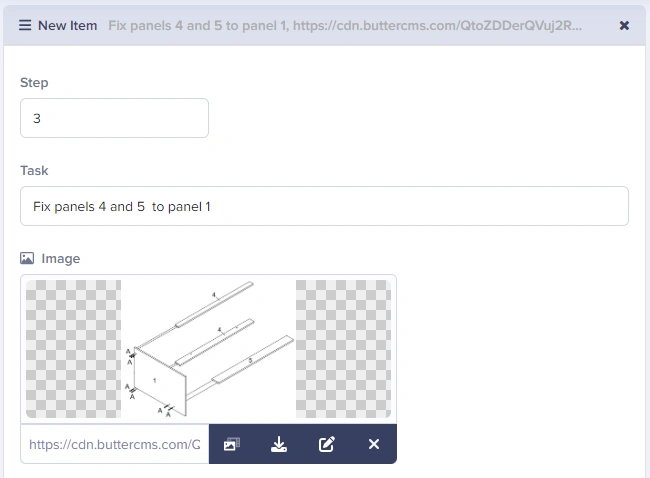The height and width of the screenshot is (478, 650).
Task: Download the image with the download icon
Action: tap(279, 444)
